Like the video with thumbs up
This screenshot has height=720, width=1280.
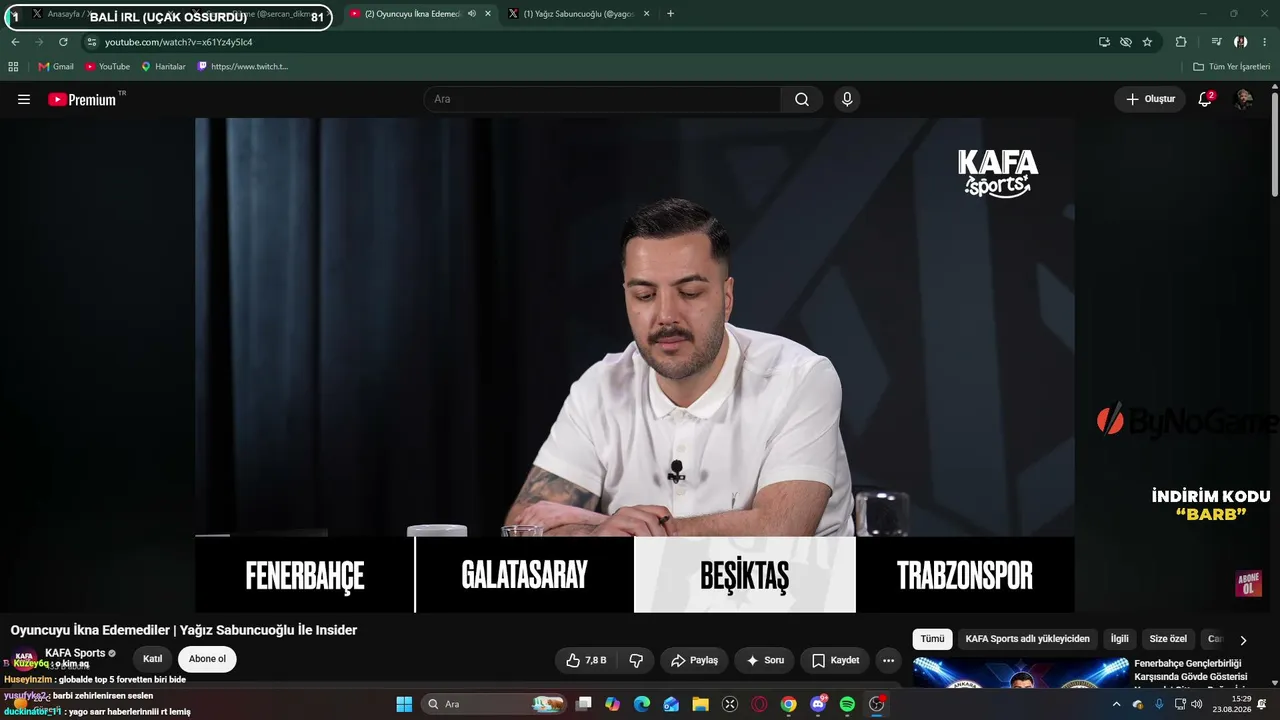coord(586,660)
